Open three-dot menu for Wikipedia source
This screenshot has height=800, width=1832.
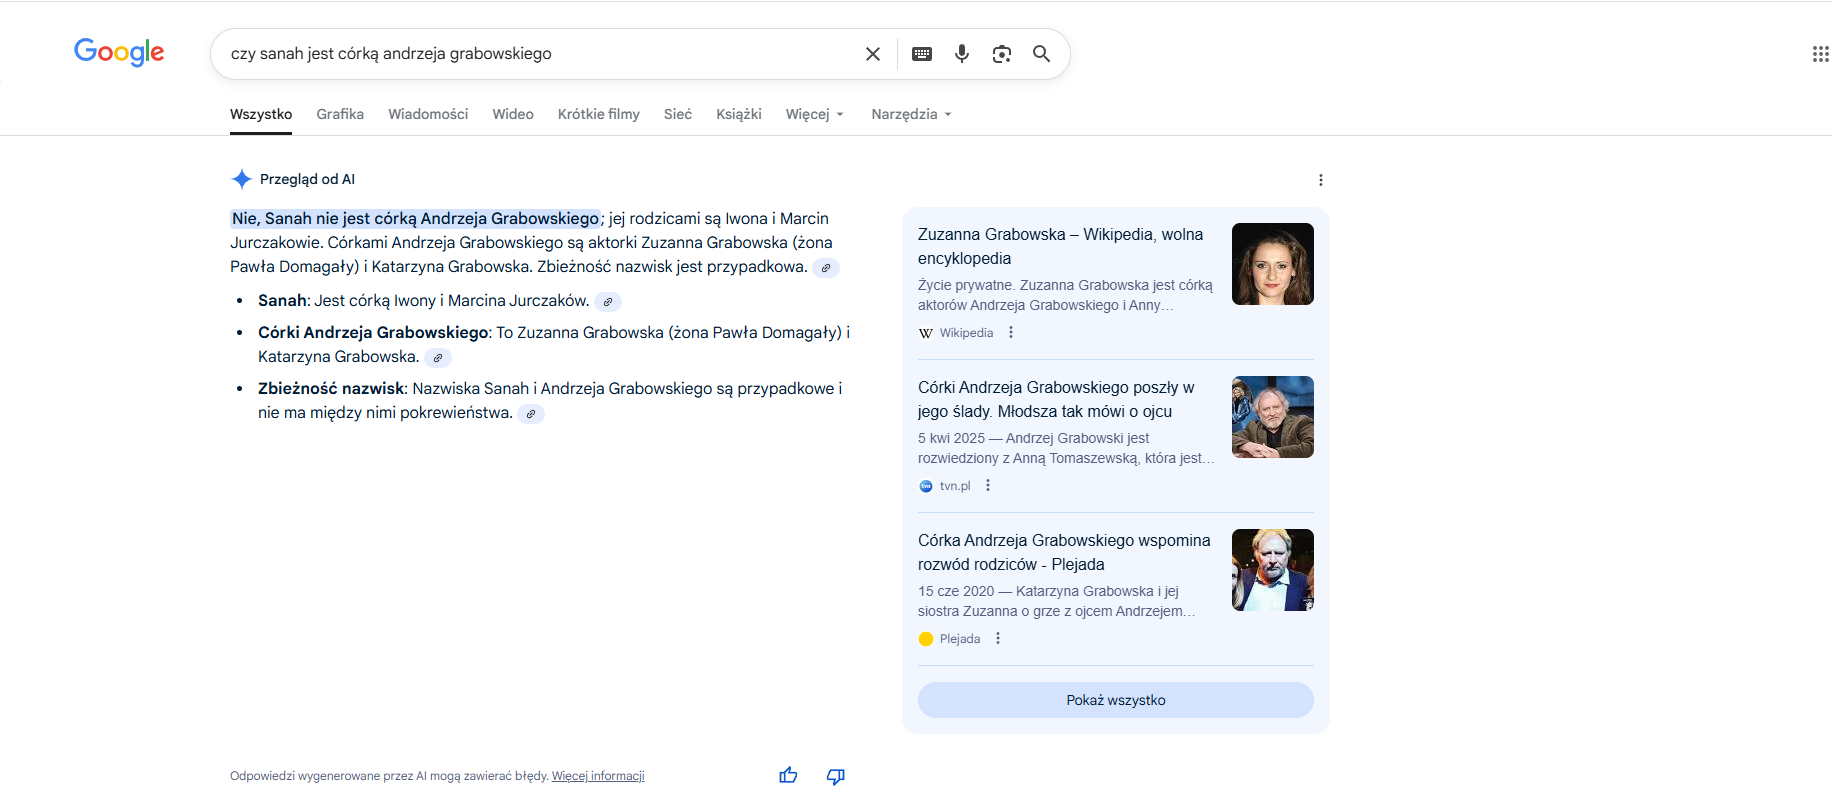pyautogui.click(x=1011, y=333)
